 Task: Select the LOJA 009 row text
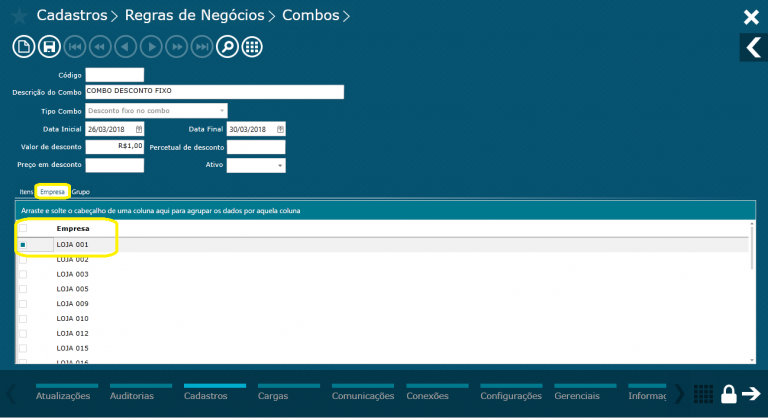(72, 304)
